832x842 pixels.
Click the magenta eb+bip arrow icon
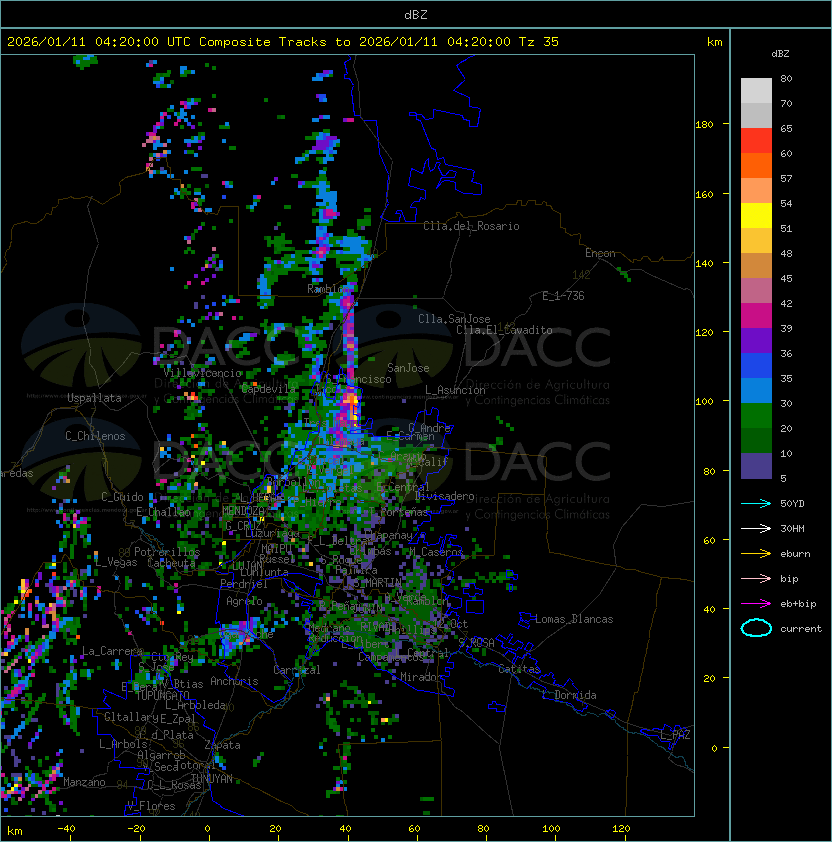click(756, 604)
